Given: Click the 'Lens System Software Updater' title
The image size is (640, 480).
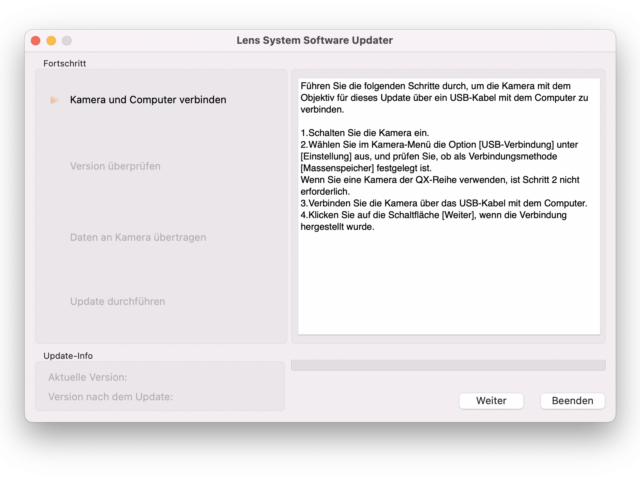Looking at the screenshot, I should (314, 40).
